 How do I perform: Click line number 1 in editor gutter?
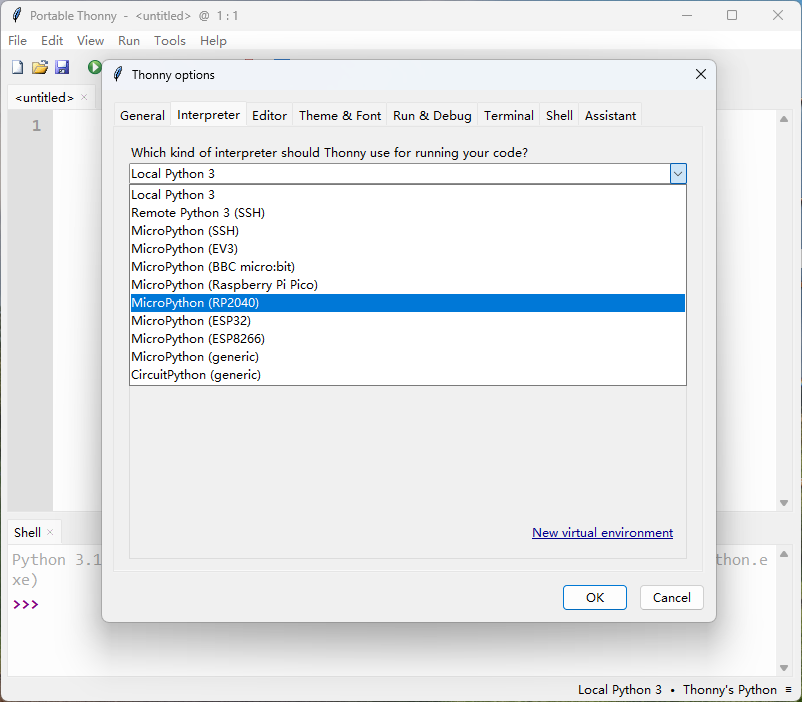(36, 125)
